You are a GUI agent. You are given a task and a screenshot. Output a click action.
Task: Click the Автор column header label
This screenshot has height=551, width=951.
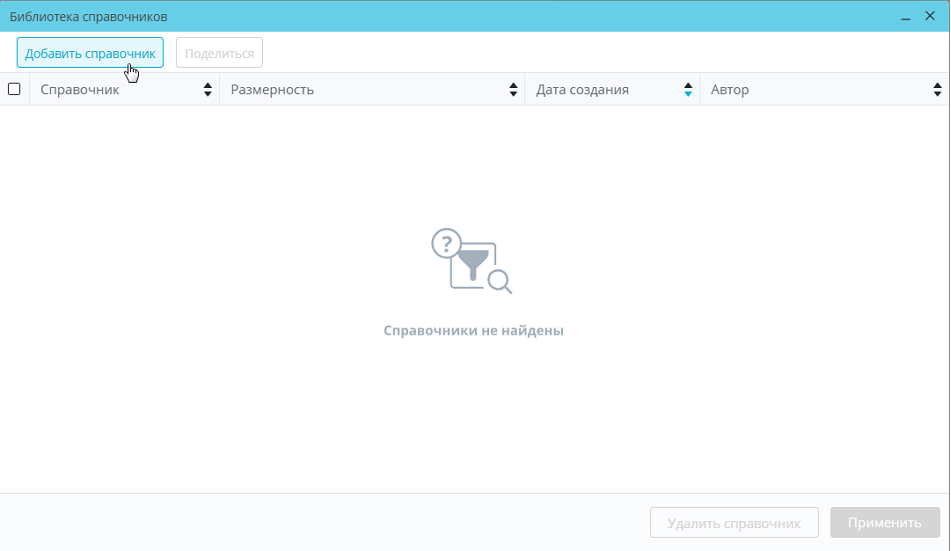tap(730, 90)
